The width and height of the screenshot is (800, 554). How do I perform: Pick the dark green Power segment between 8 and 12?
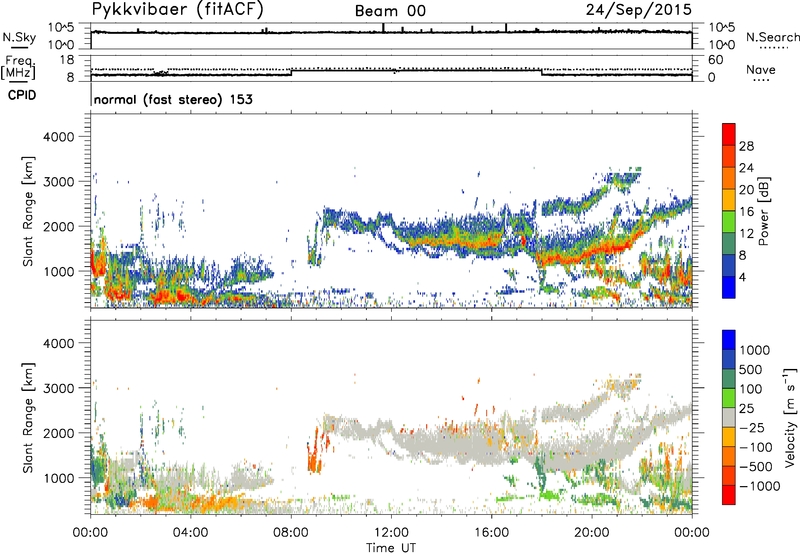(x=729, y=243)
